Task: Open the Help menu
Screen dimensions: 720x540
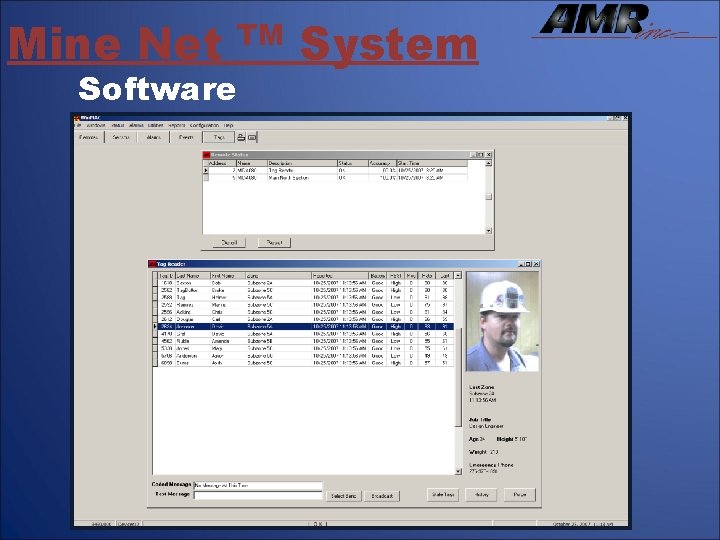Action: (228, 125)
